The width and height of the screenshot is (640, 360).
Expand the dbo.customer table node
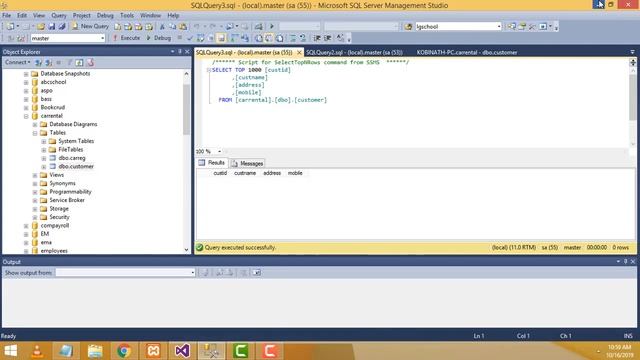coord(44,167)
